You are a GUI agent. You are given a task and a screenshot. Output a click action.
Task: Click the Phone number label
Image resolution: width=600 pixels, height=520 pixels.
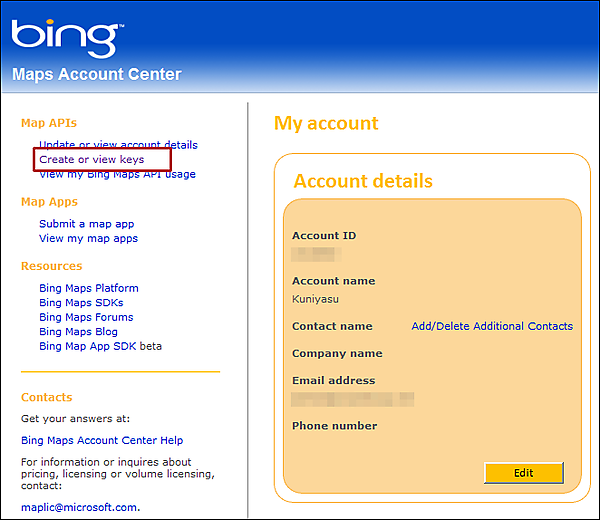click(x=334, y=426)
